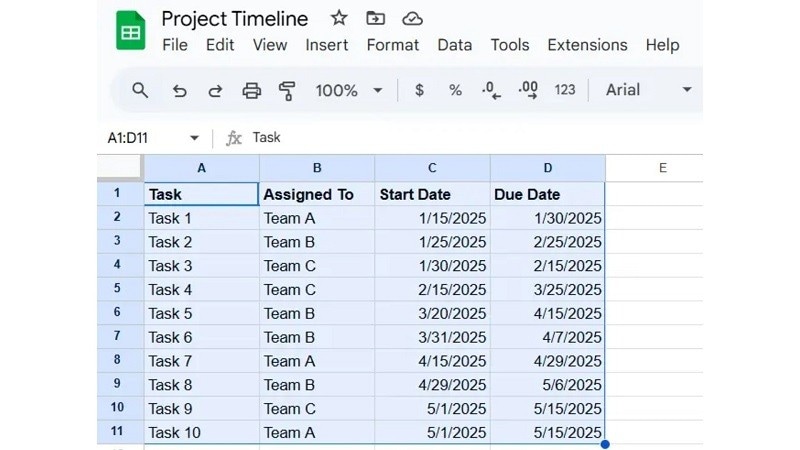800x450 pixels.
Task: Click the fx formula icon
Action: 233,138
